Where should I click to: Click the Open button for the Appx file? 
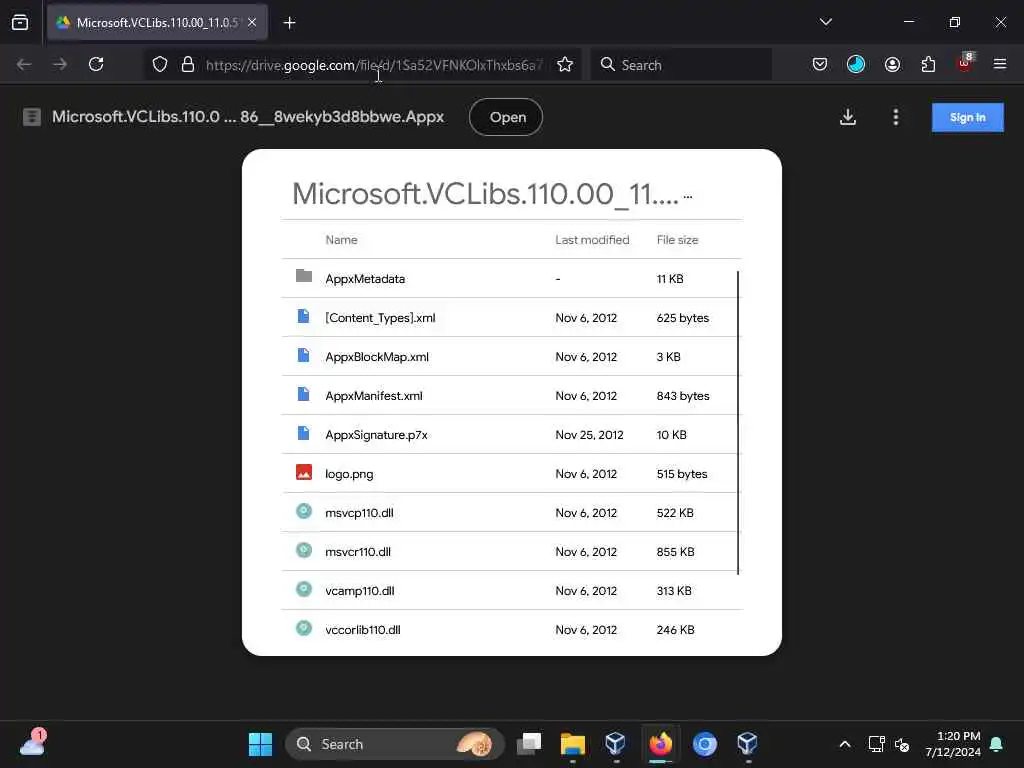[506, 117]
